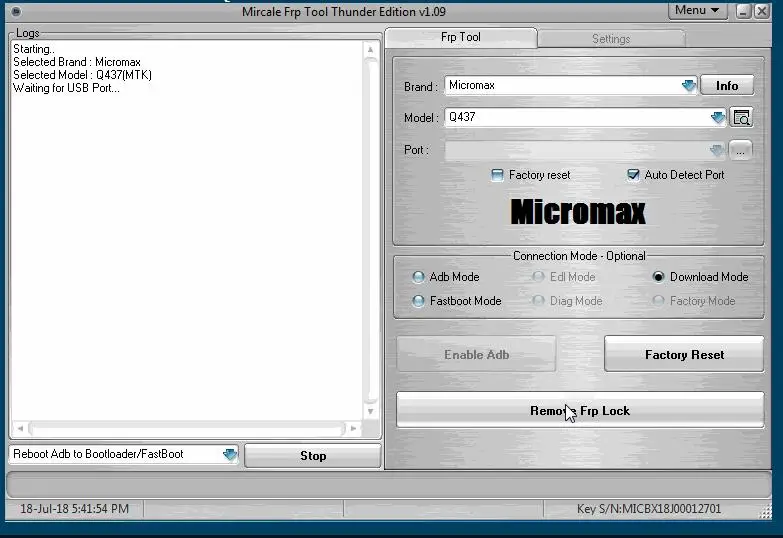The height and width of the screenshot is (538, 783).
Task: Select the Fastboot Mode radio option
Action: point(418,301)
